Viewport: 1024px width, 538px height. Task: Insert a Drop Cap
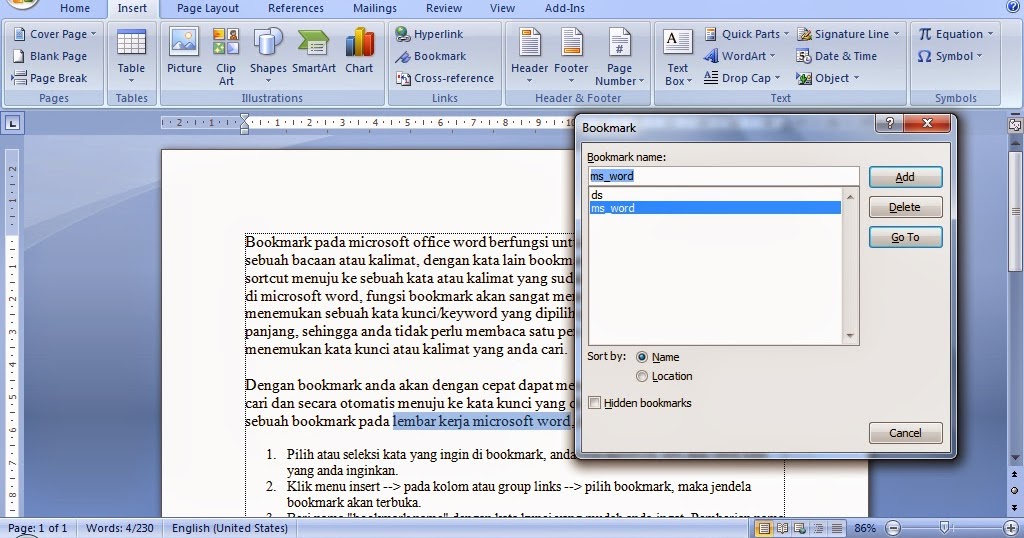[x=743, y=78]
